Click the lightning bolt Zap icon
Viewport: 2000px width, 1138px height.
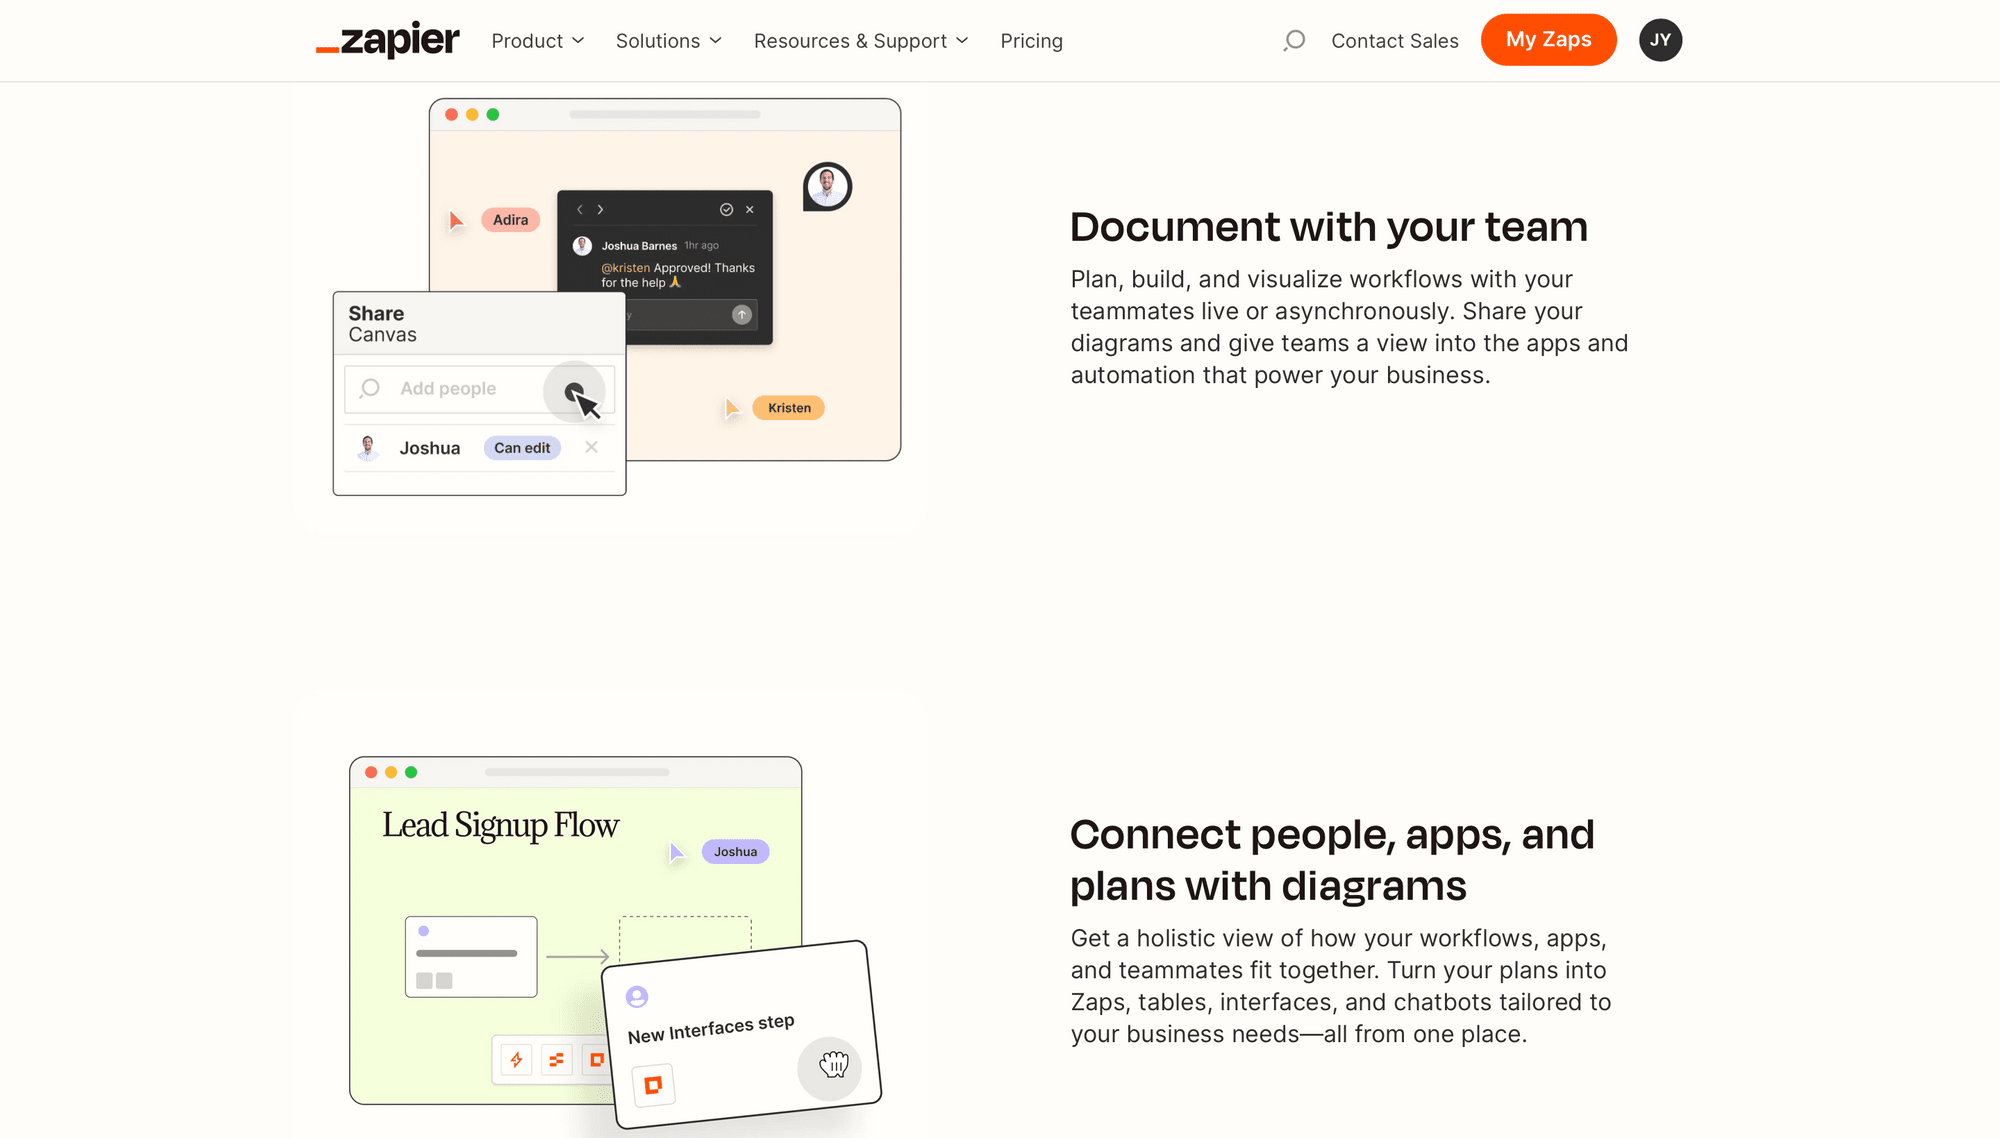pyautogui.click(x=516, y=1060)
